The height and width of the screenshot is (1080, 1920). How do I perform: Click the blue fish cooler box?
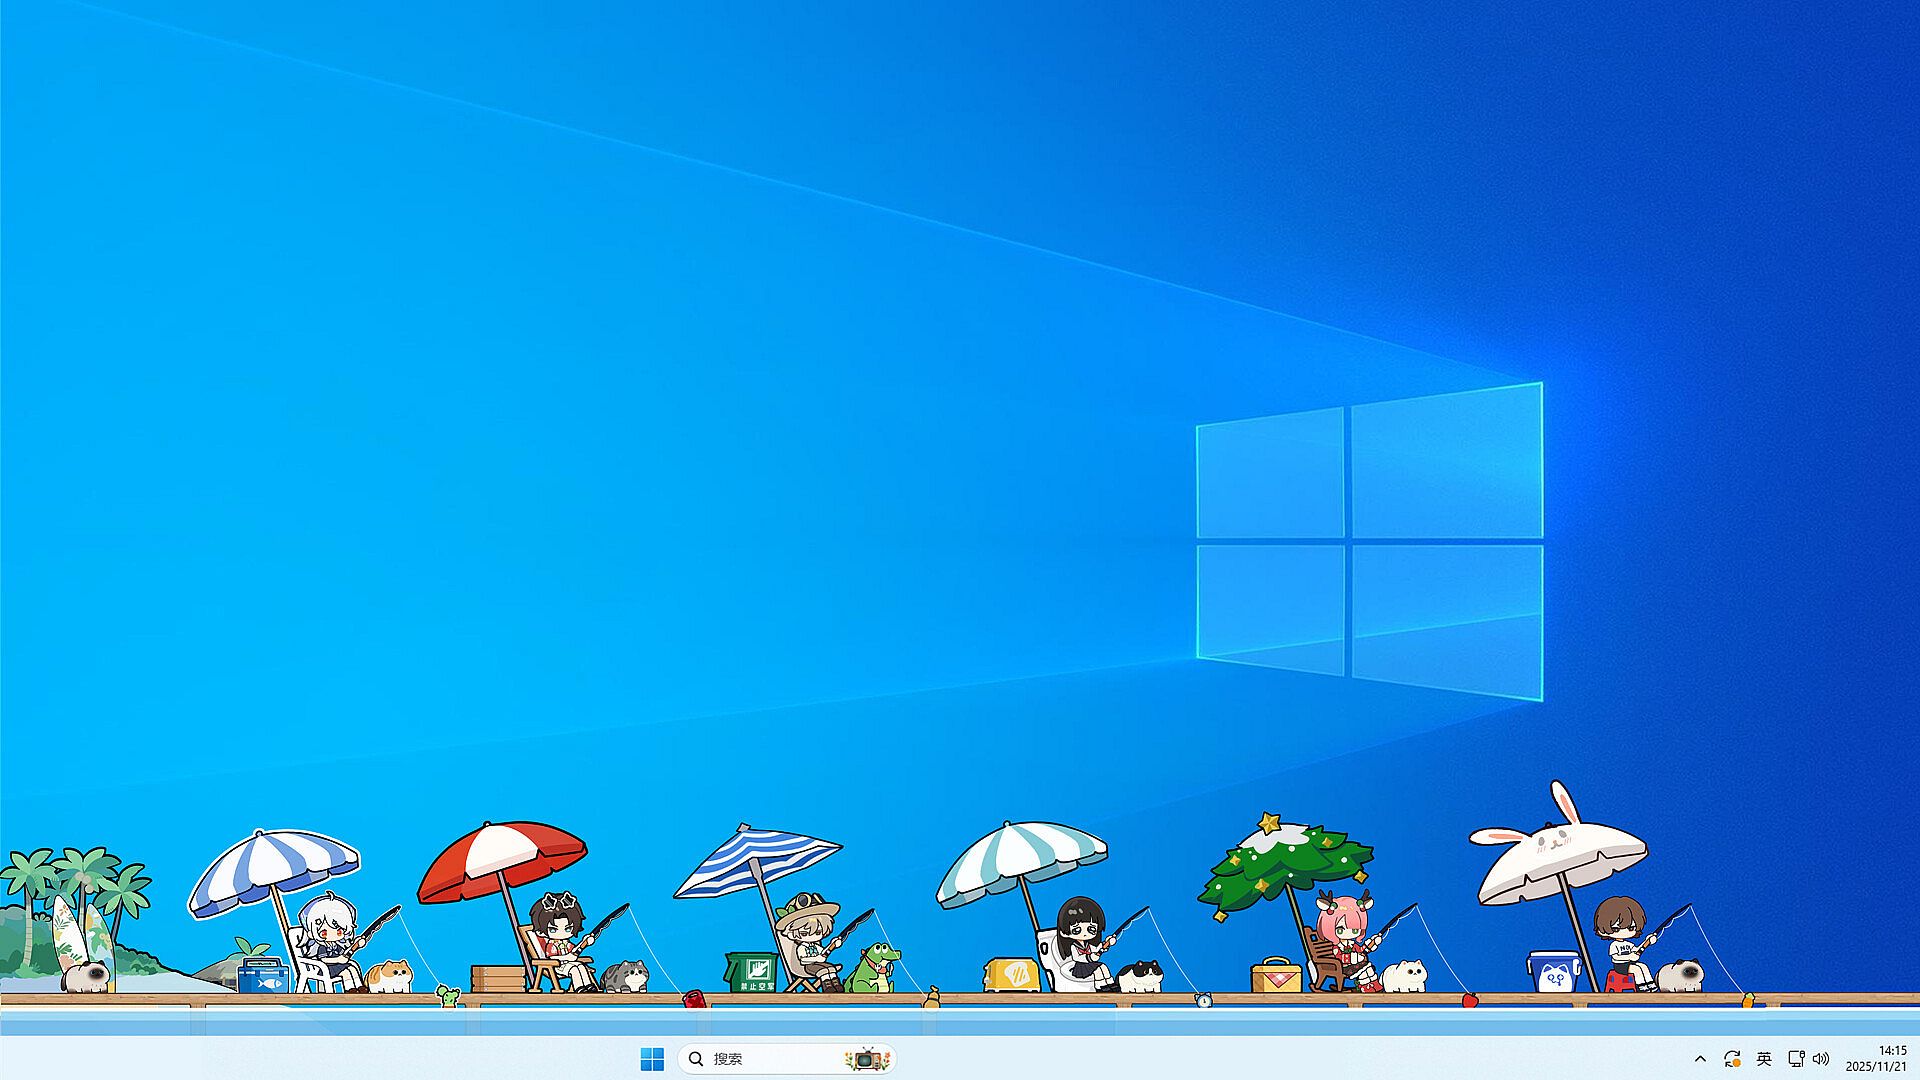pyautogui.click(x=263, y=976)
